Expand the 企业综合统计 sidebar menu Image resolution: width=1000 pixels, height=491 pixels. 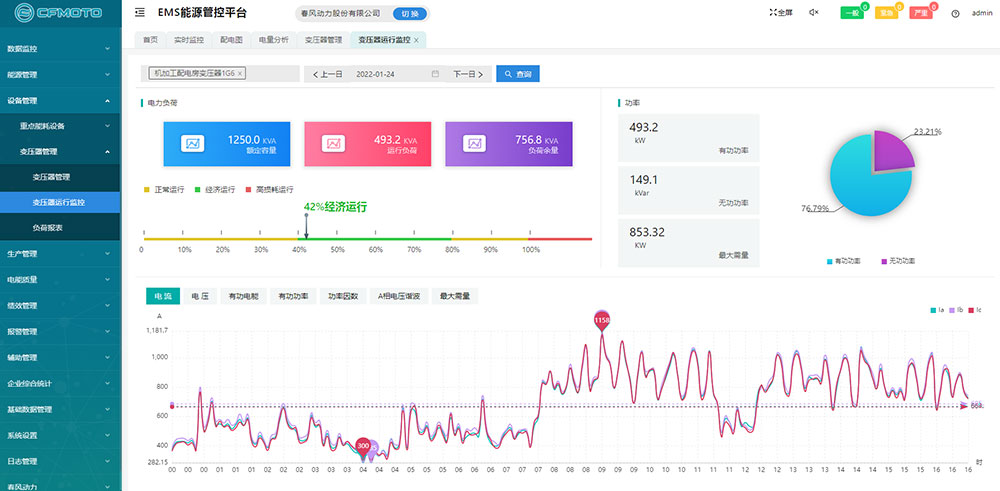[60, 383]
